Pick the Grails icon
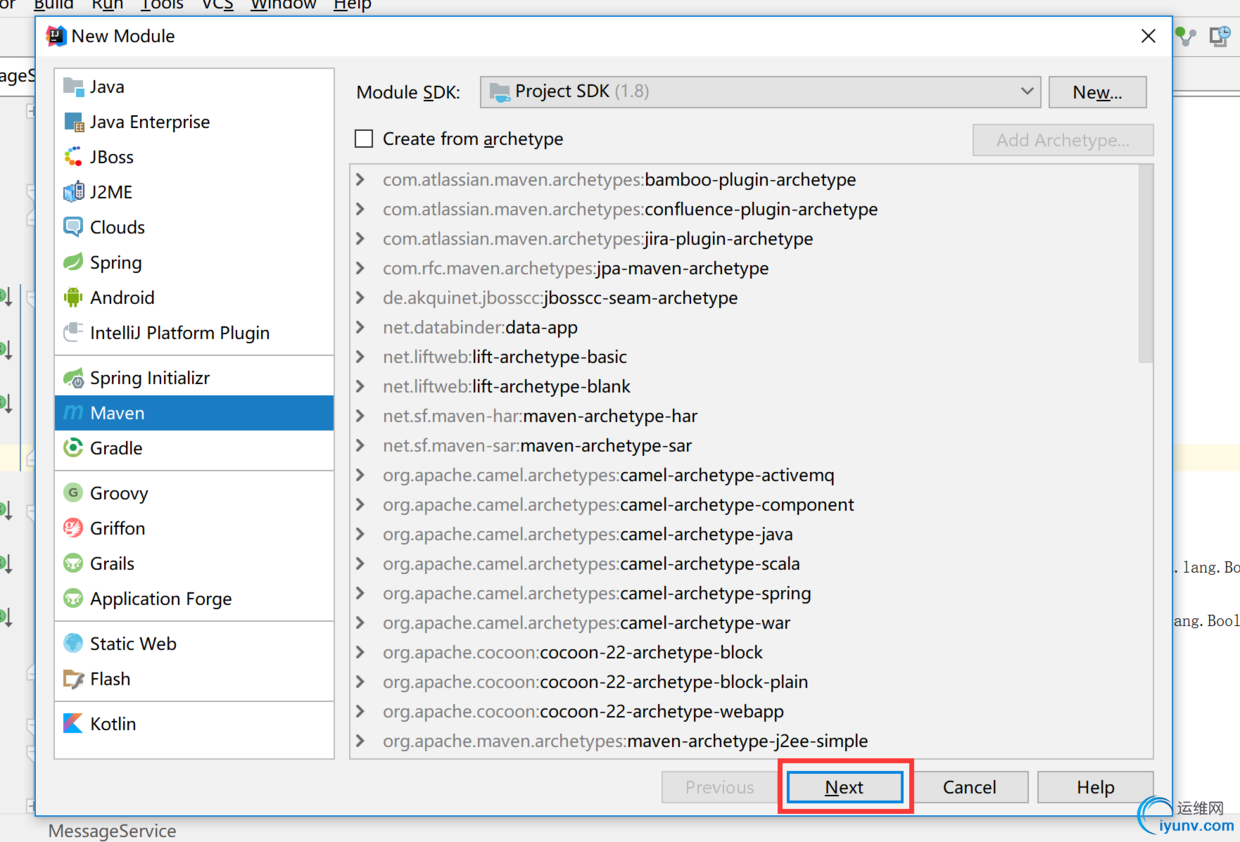Viewport: 1240px width, 842px height. 73,563
